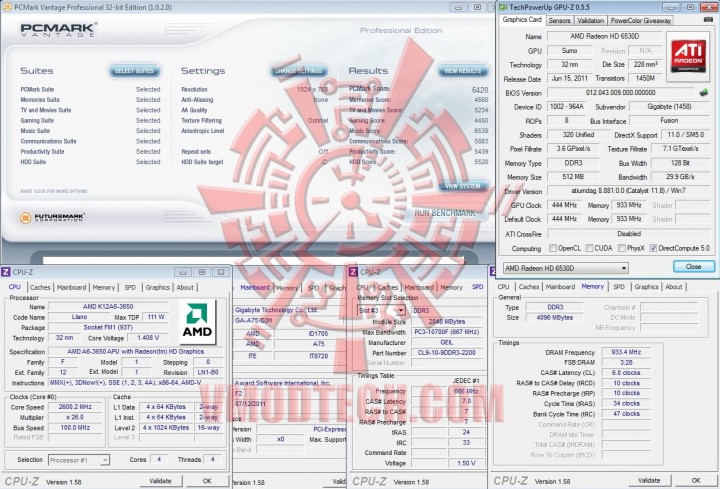Open the Slot #3 memory slot dropdown
This screenshot has height=489, width=720.
[x=382, y=310]
